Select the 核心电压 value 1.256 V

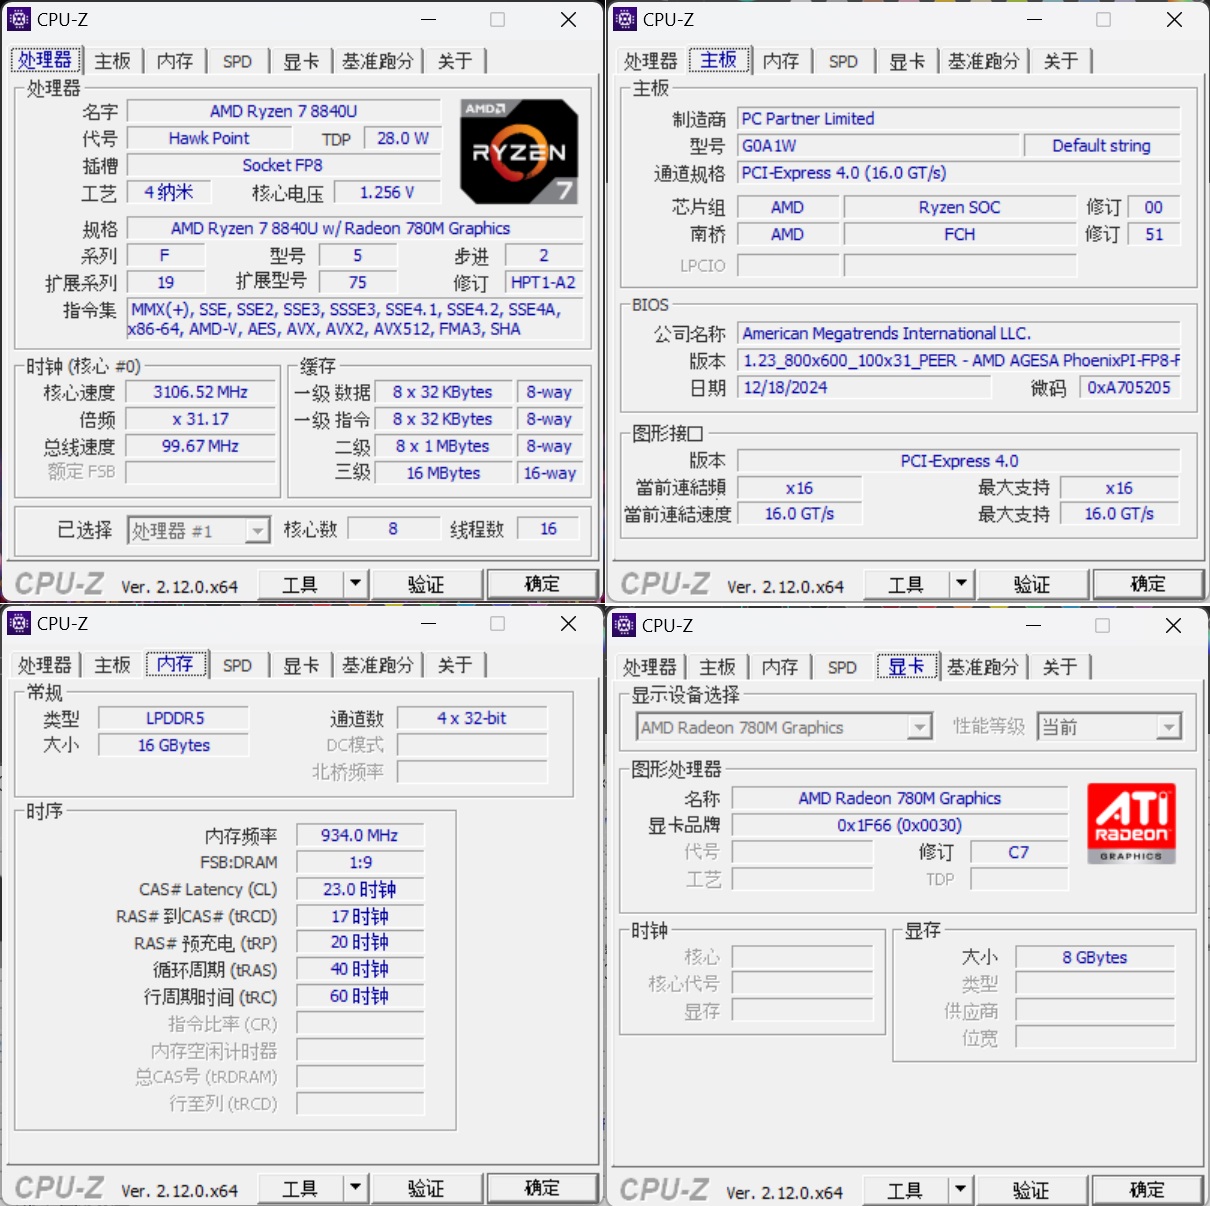point(387,192)
